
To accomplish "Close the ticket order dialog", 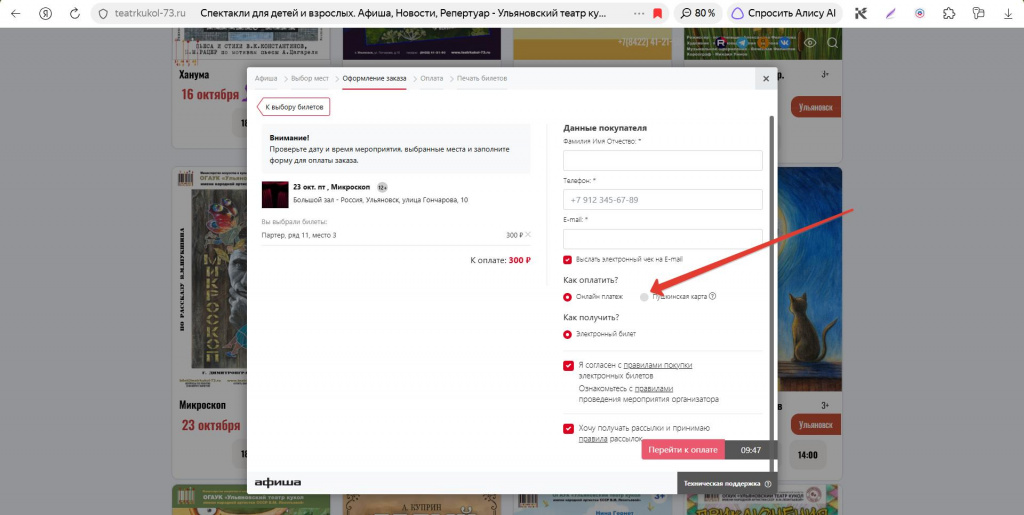I will click(766, 78).
